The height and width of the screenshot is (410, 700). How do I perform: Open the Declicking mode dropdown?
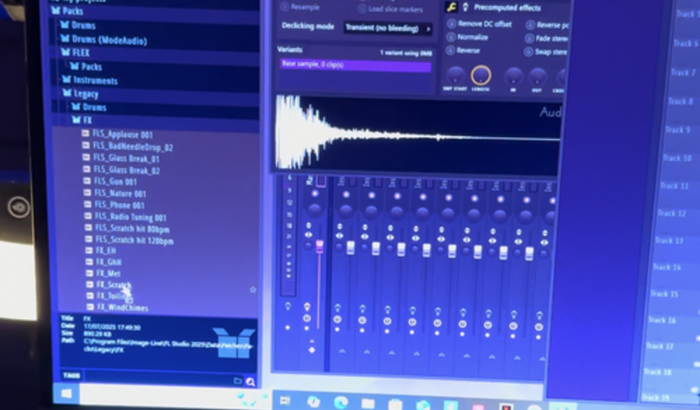[x=386, y=29]
